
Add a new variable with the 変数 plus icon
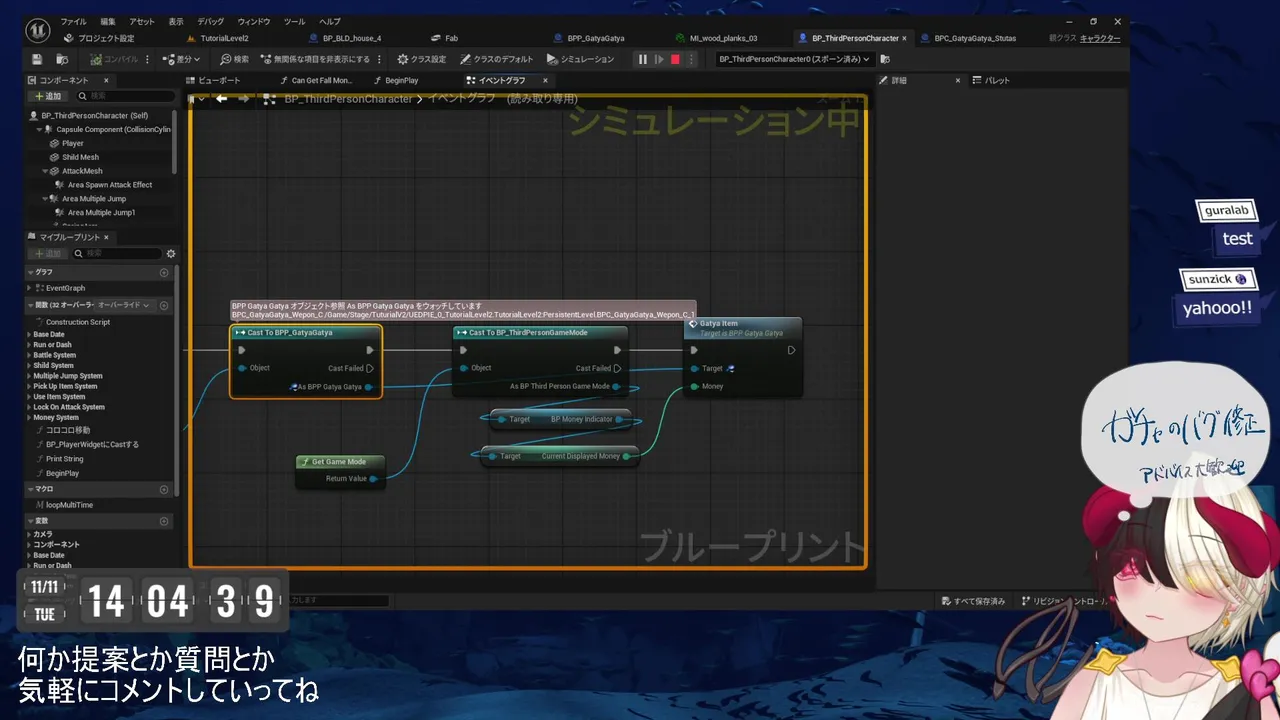pyautogui.click(x=164, y=521)
